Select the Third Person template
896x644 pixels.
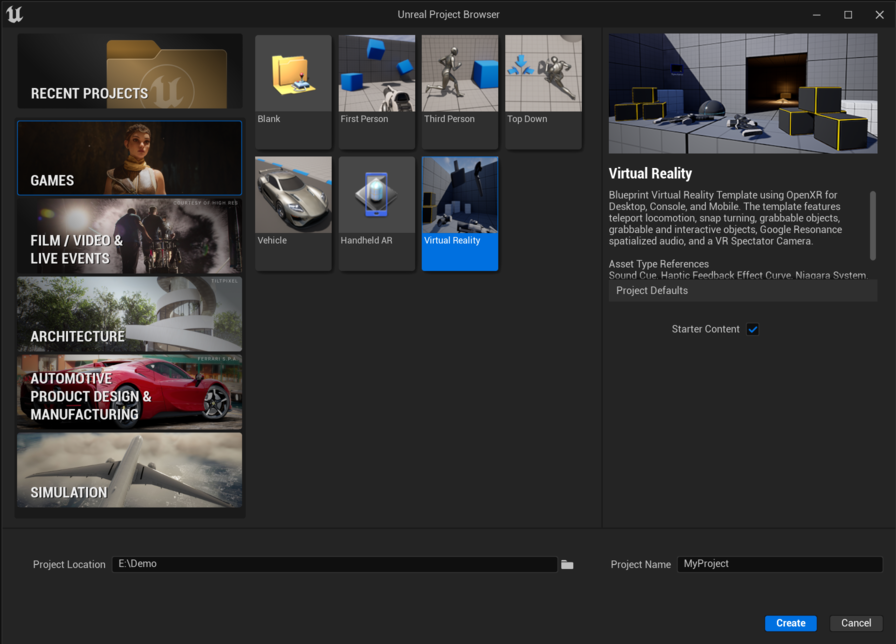point(459,90)
